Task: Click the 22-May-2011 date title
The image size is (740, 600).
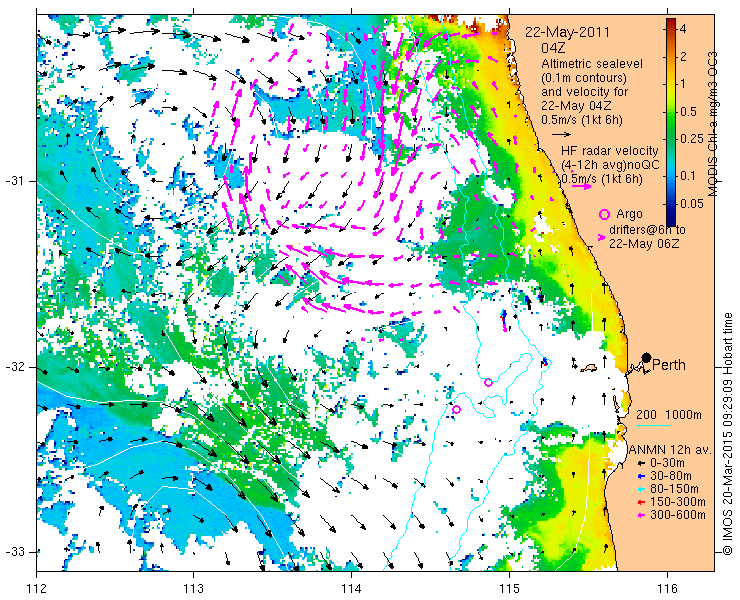Action: pos(568,33)
